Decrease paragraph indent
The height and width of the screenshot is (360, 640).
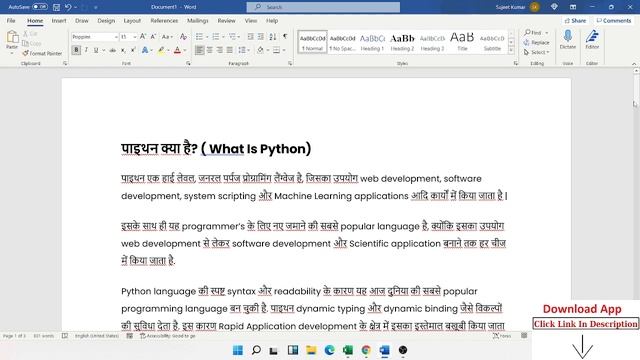click(x=251, y=37)
